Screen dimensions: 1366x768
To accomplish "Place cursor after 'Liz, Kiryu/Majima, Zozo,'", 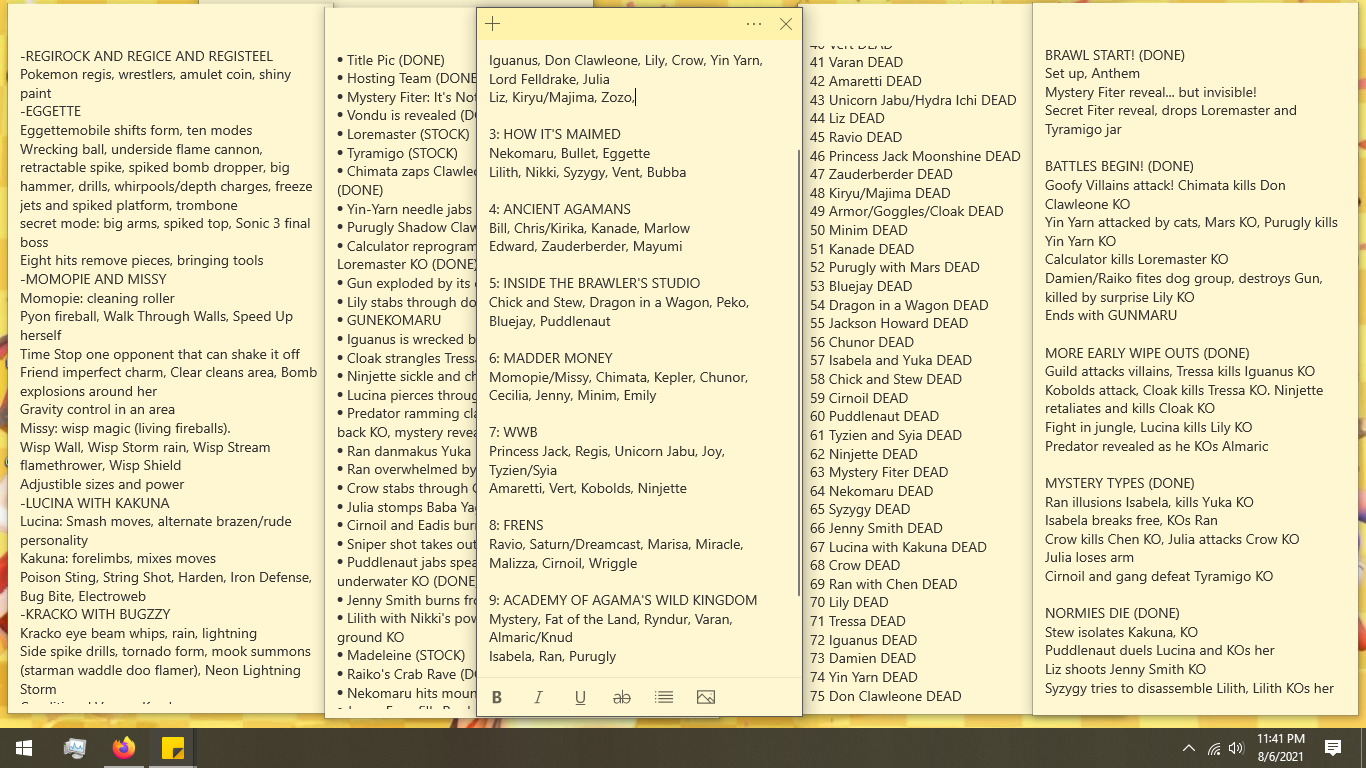I will click(x=635, y=97).
